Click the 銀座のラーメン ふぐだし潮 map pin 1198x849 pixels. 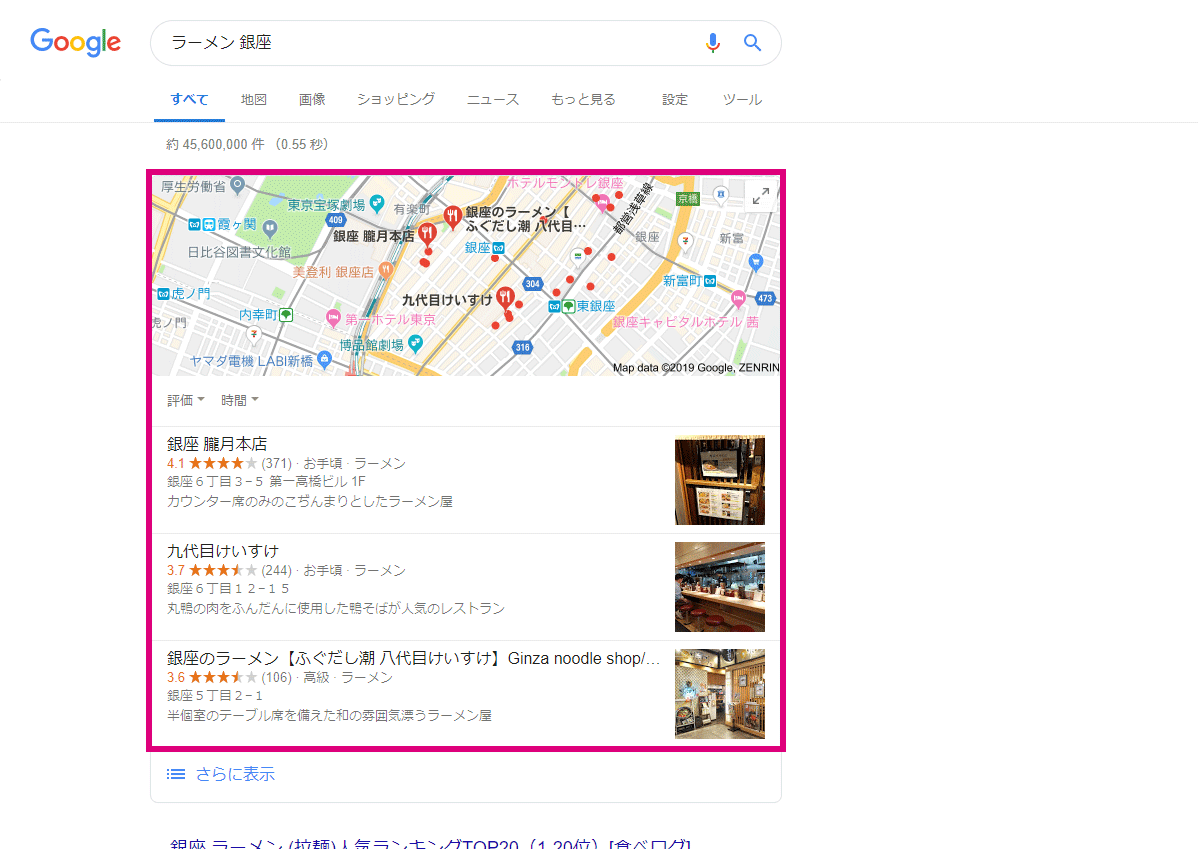452,216
